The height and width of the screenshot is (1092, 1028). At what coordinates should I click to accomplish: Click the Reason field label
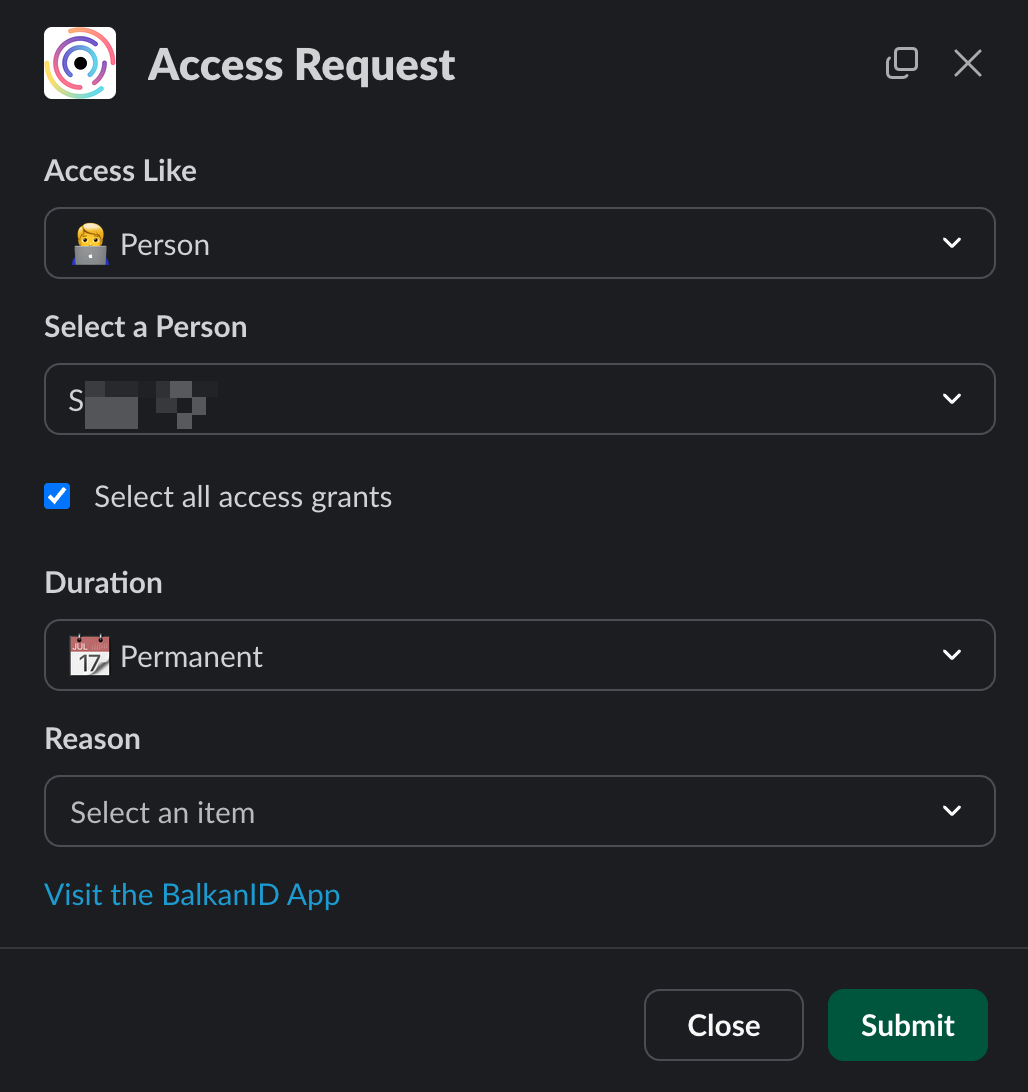[92, 739]
